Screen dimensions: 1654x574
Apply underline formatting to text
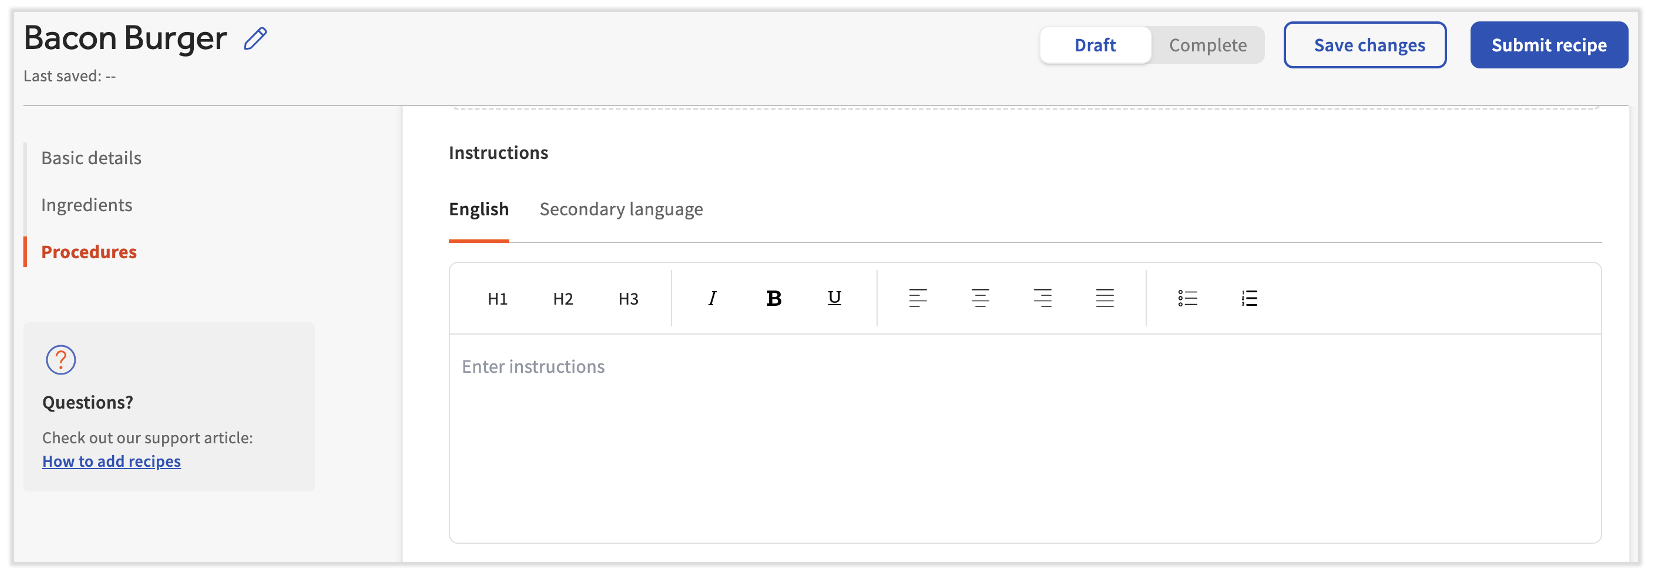point(834,298)
